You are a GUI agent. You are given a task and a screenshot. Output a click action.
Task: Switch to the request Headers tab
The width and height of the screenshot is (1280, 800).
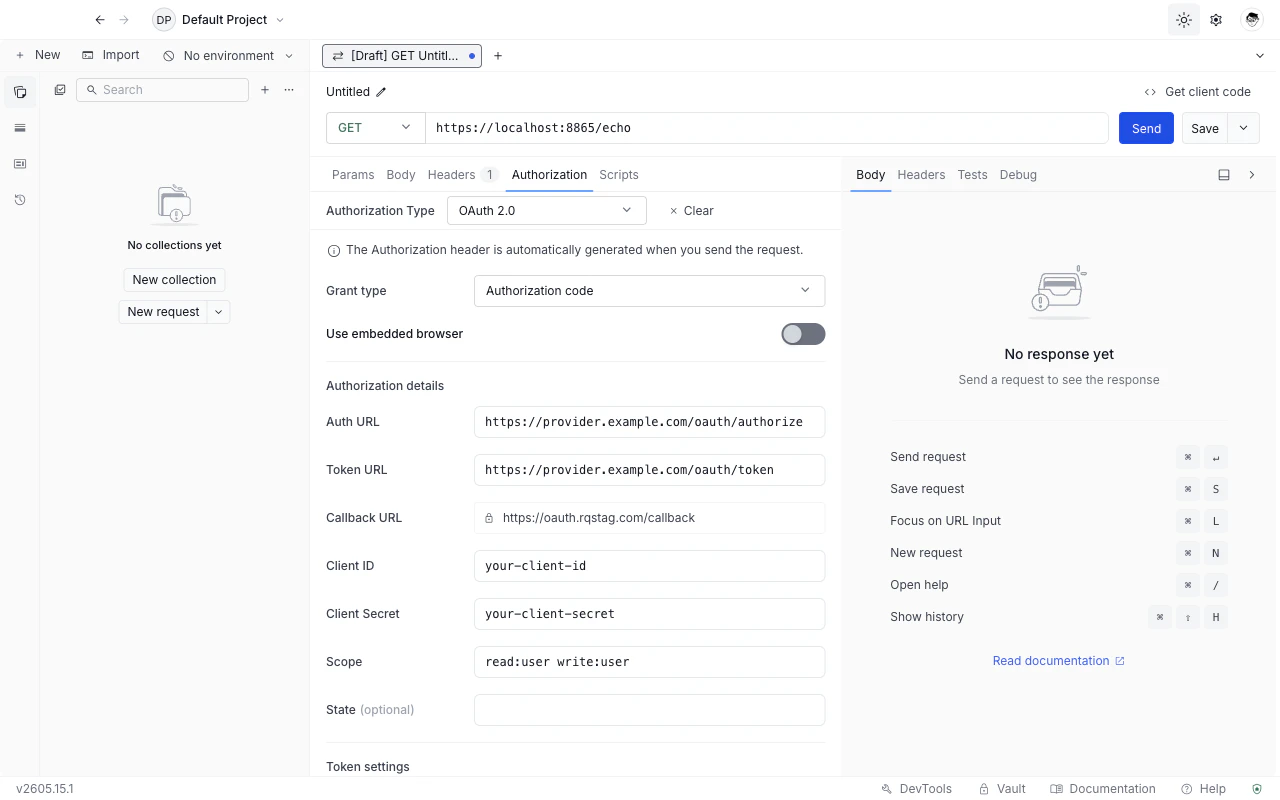pyautogui.click(x=462, y=175)
